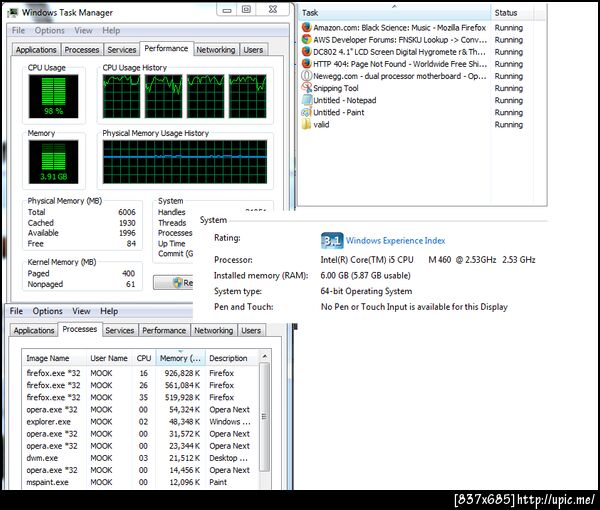Select Performance tab in top Task Manager
600x510 pixels.
(x=166, y=49)
